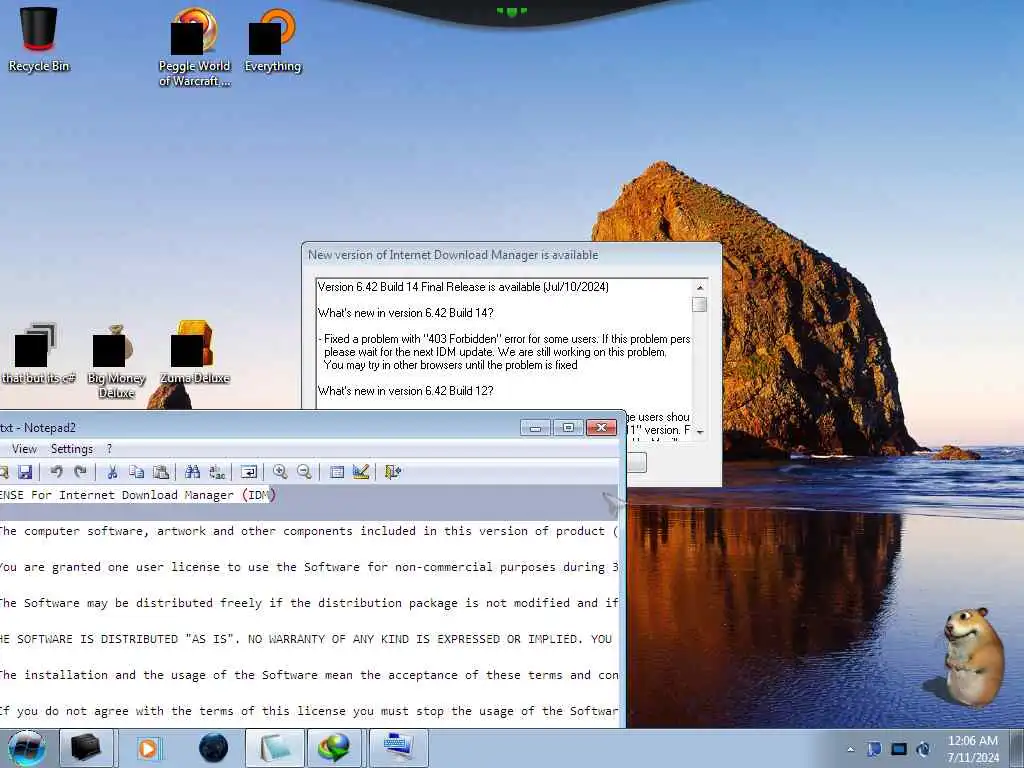Click the Paste clipboard icon in Notepad2
Viewport: 1024px width, 768px height.
click(x=161, y=472)
